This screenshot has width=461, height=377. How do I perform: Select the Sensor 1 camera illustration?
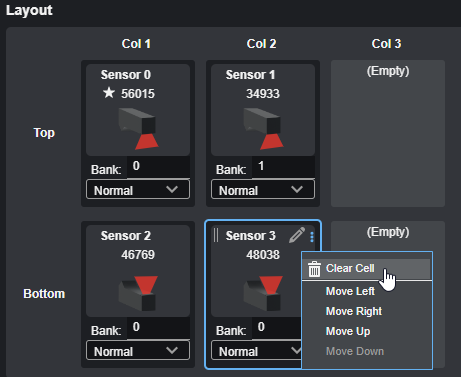pyautogui.click(x=263, y=128)
